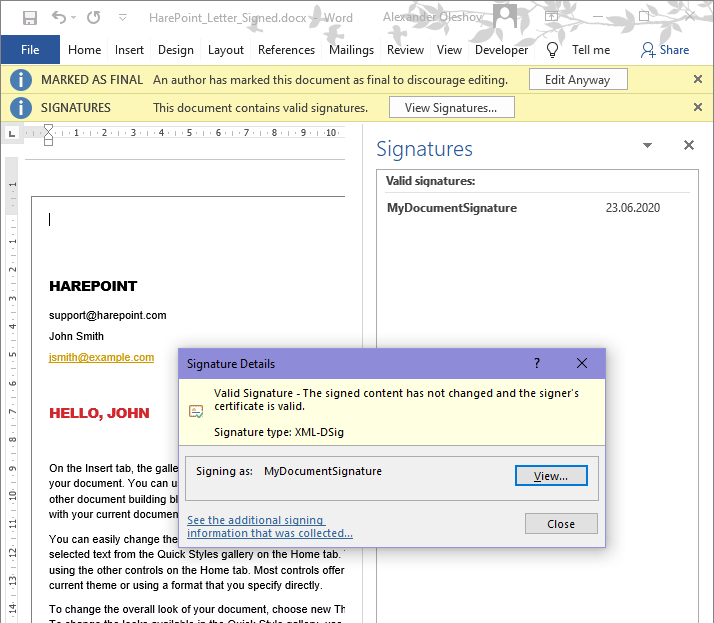Image resolution: width=714 pixels, height=623 pixels.
Task: Click Edit Anyway button
Action: click(x=578, y=80)
